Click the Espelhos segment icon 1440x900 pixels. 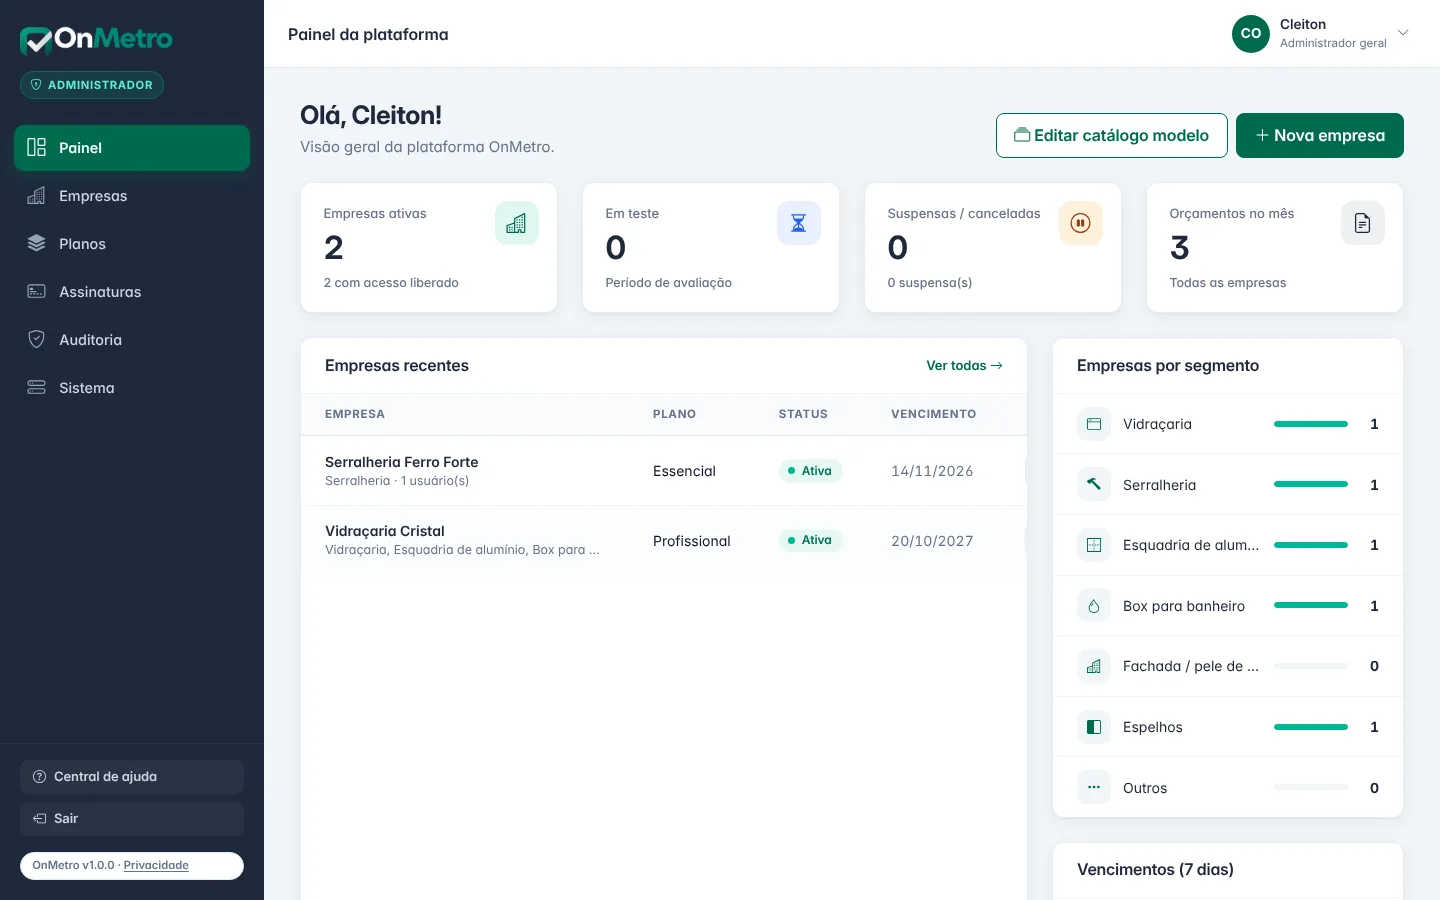tap(1094, 727)
